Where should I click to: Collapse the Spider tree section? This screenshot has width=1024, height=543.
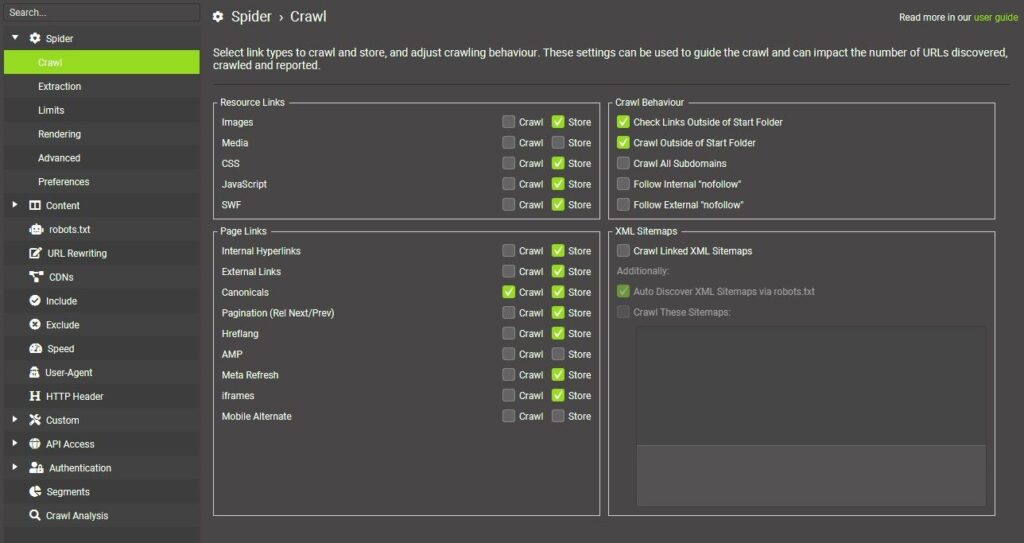15,38
